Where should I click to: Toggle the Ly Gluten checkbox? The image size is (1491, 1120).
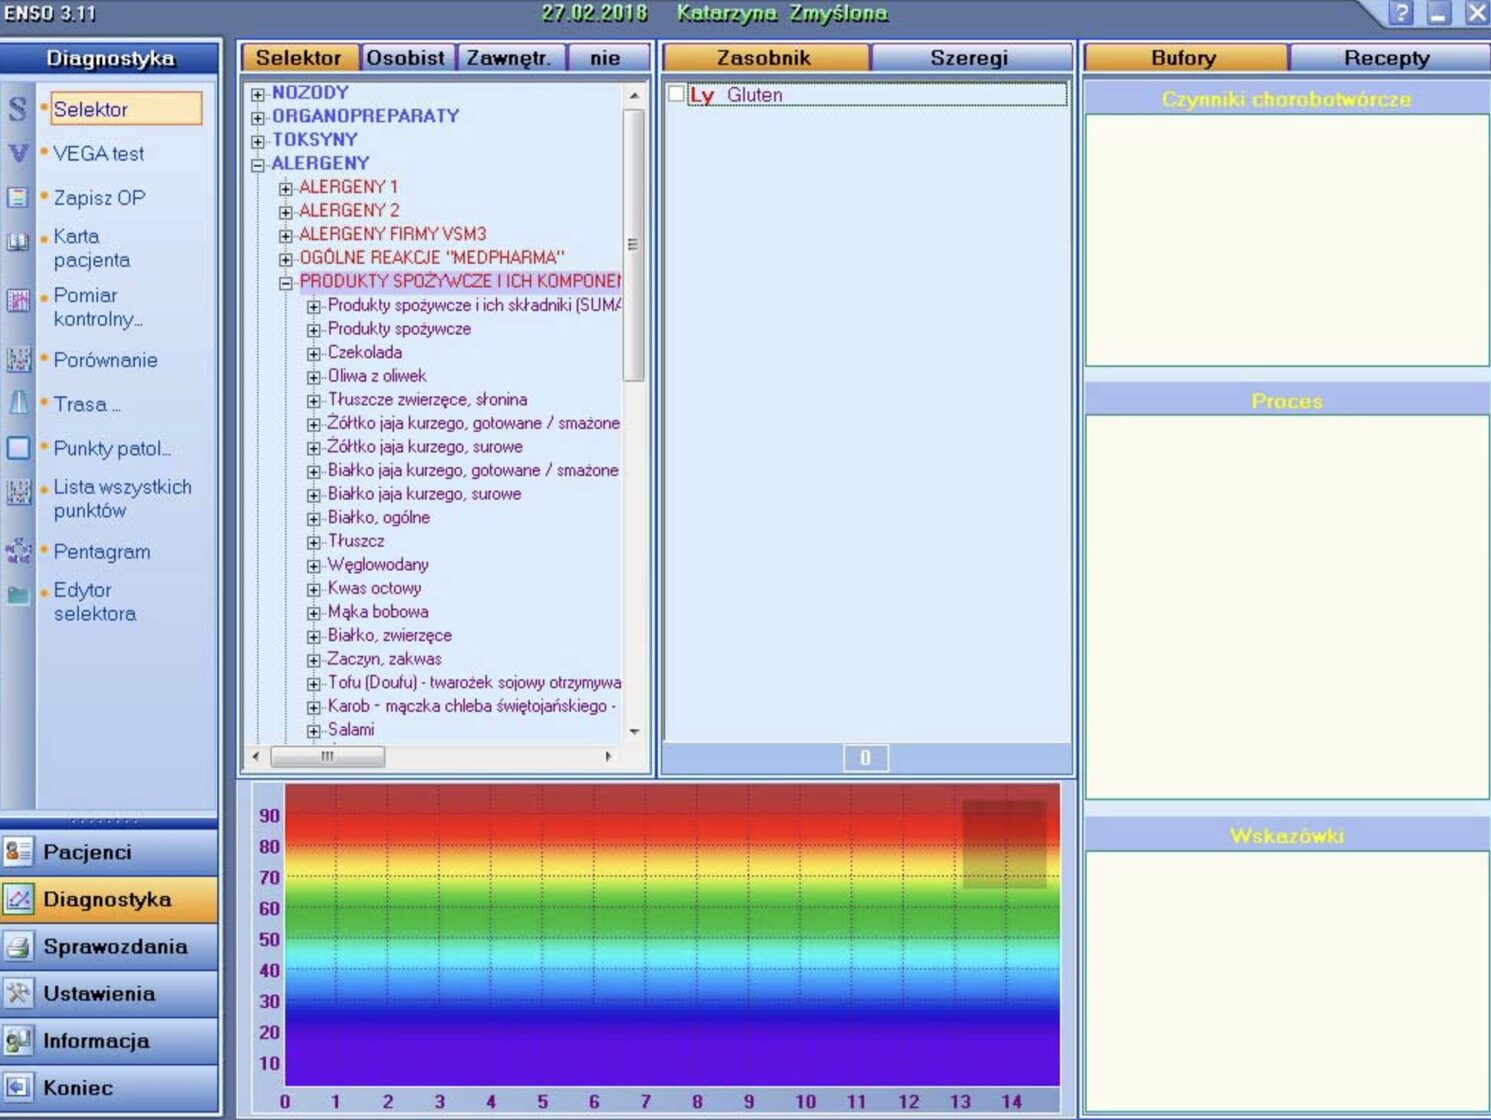tap(676, 94)
